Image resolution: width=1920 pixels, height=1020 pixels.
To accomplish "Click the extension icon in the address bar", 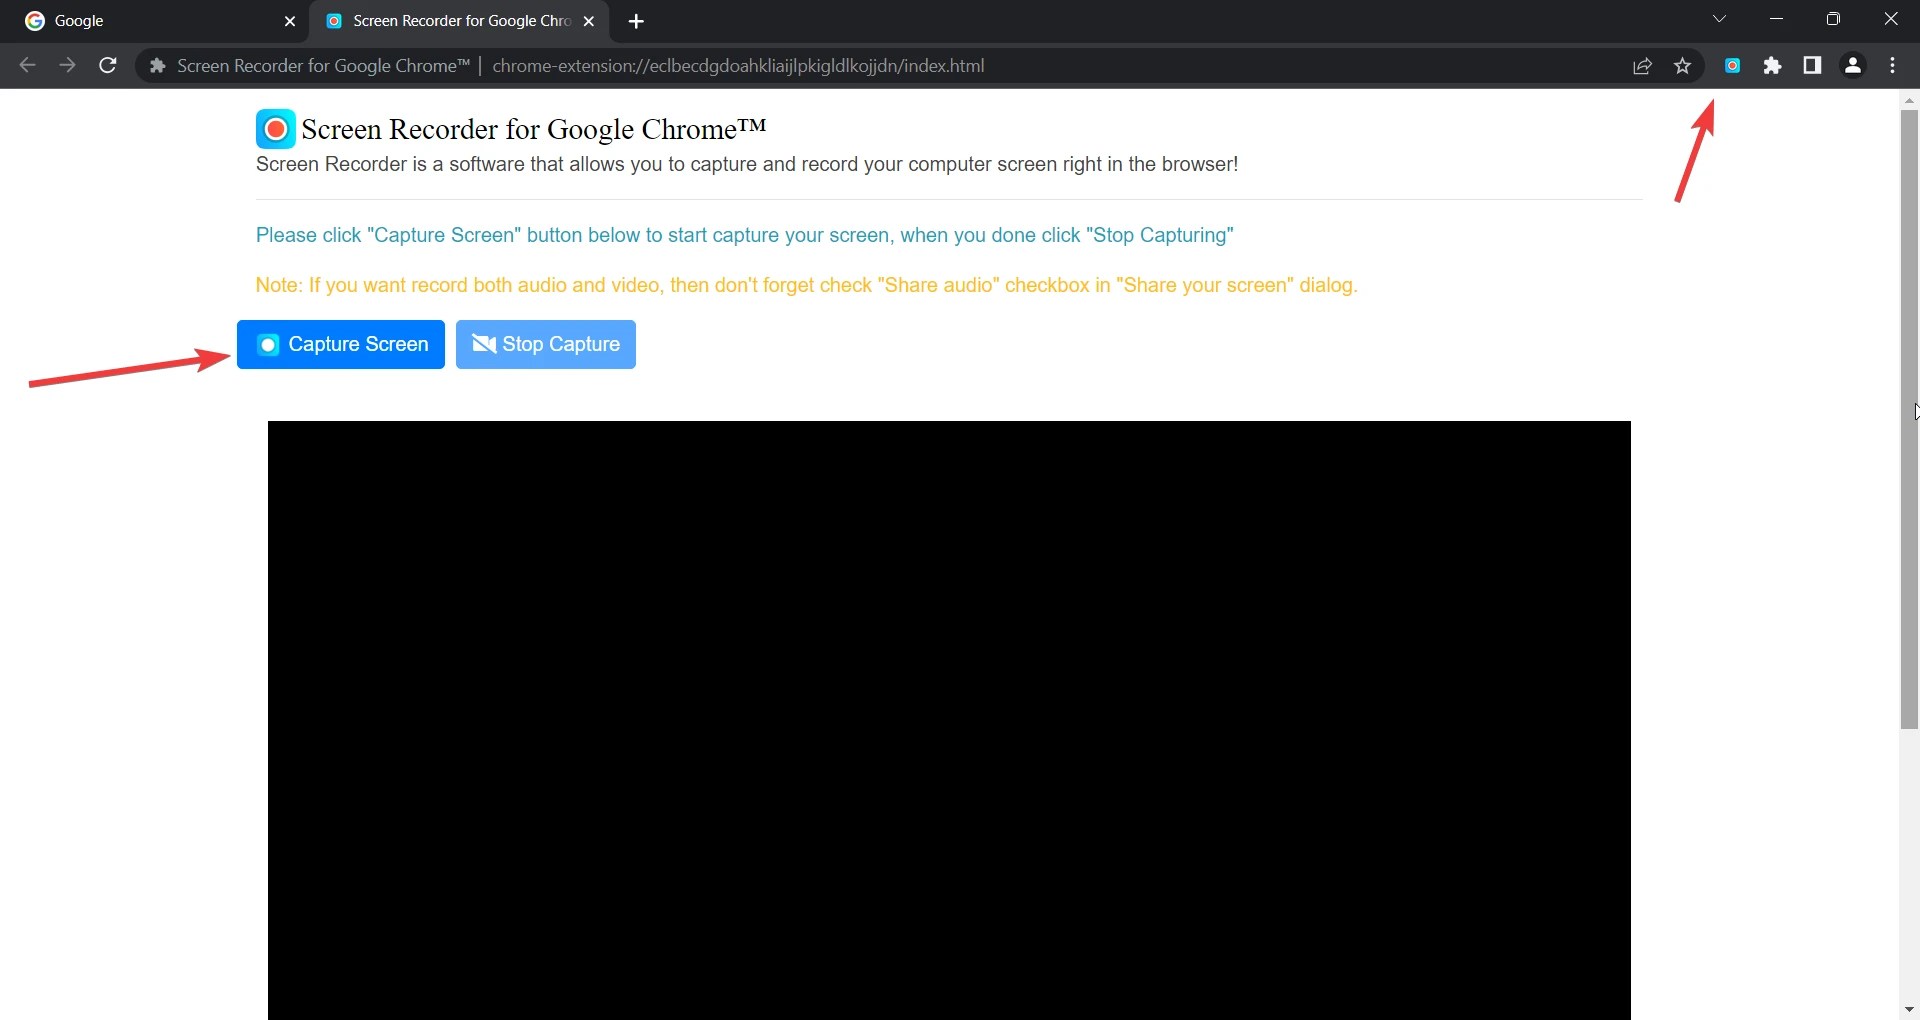I will tap(157, 65).
